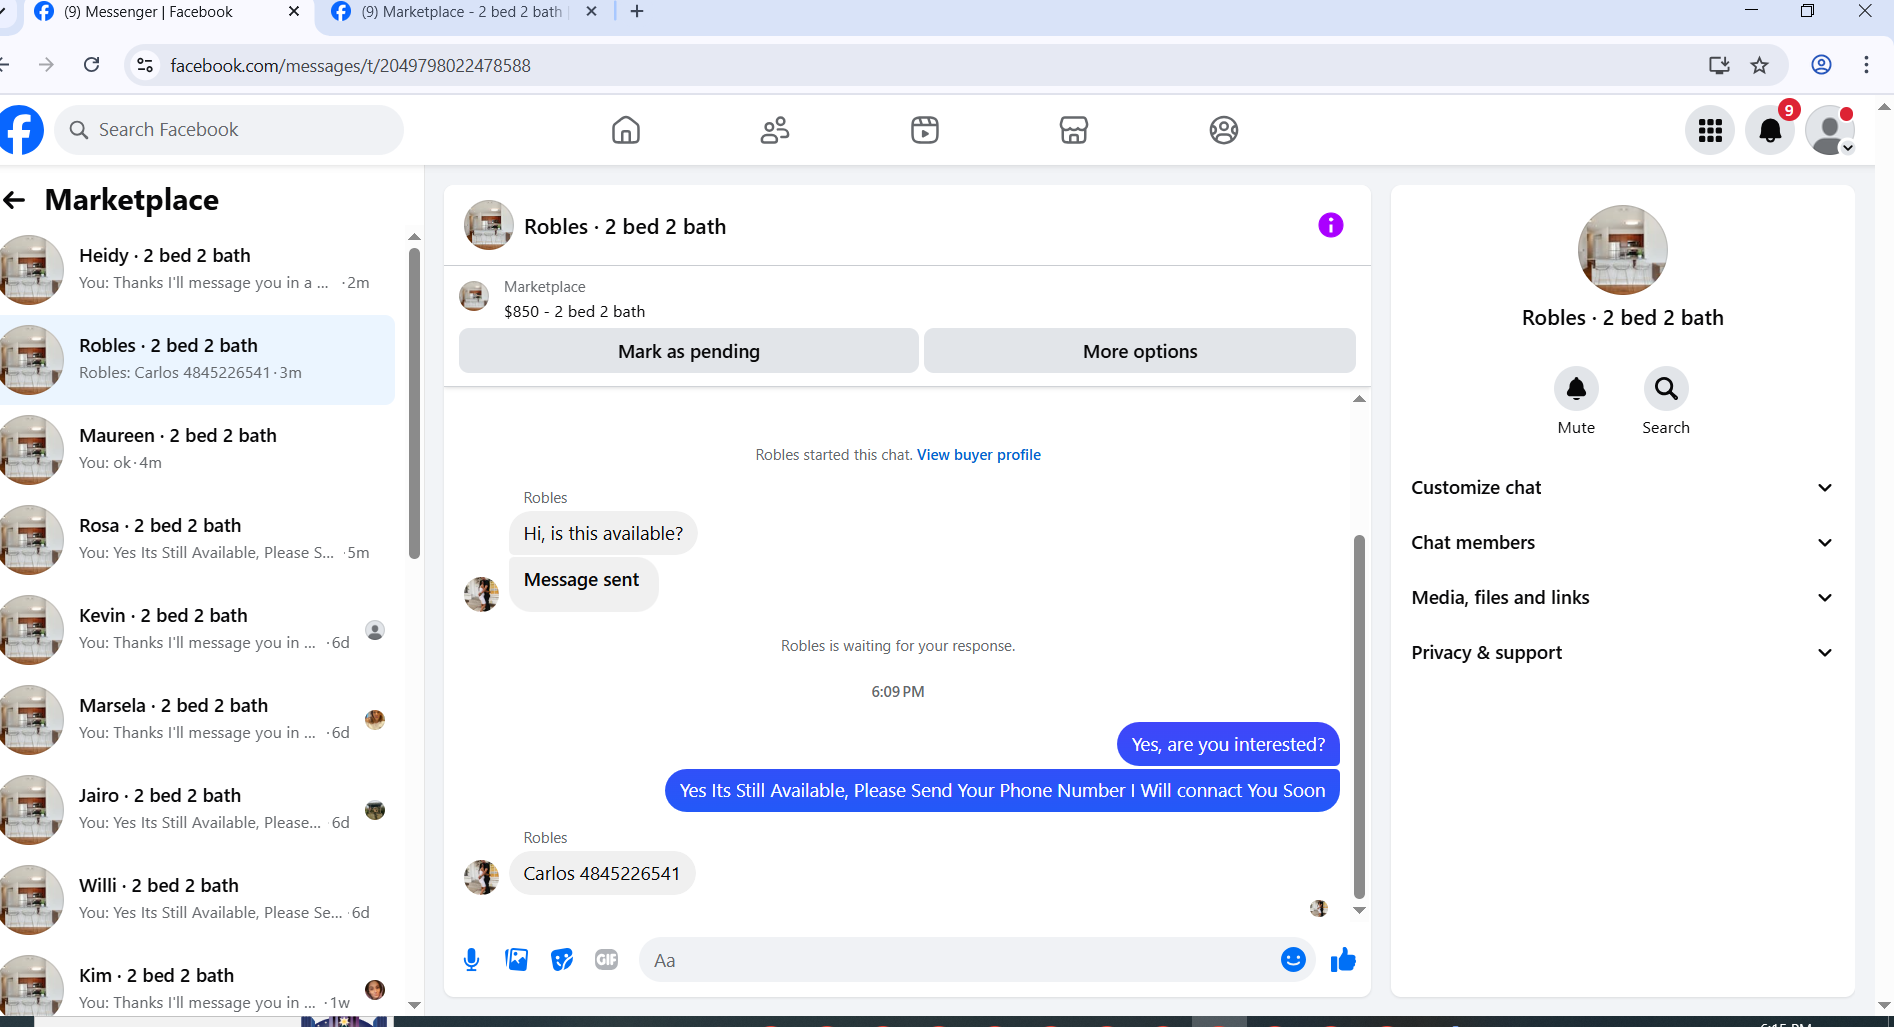Open Chrome's three-dot menu
The width and height of the screenshot is (1894, 1027).
pyautogui.click(x=1866, y=65)
